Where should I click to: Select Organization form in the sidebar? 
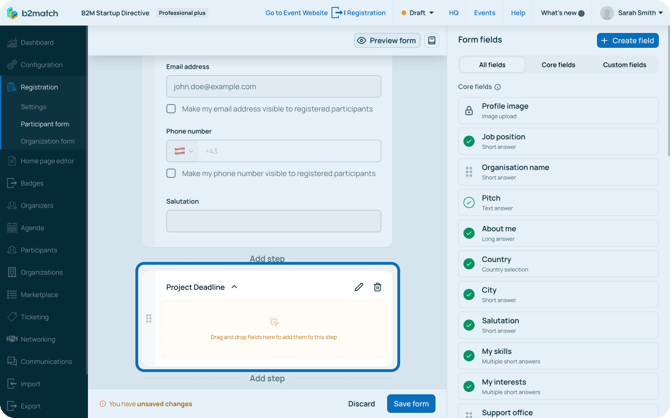pos(47,141)
